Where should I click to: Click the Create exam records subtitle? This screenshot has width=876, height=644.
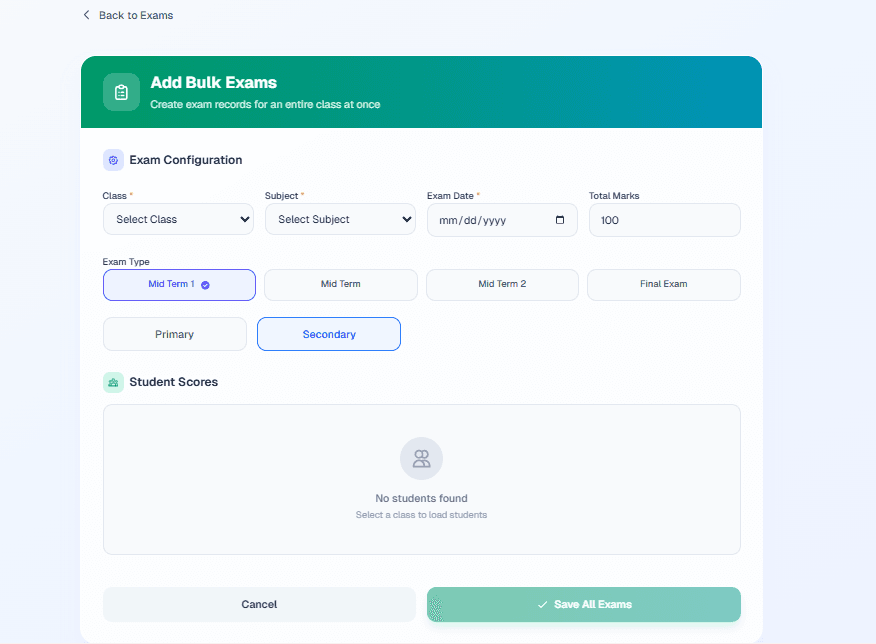[265, 104]
